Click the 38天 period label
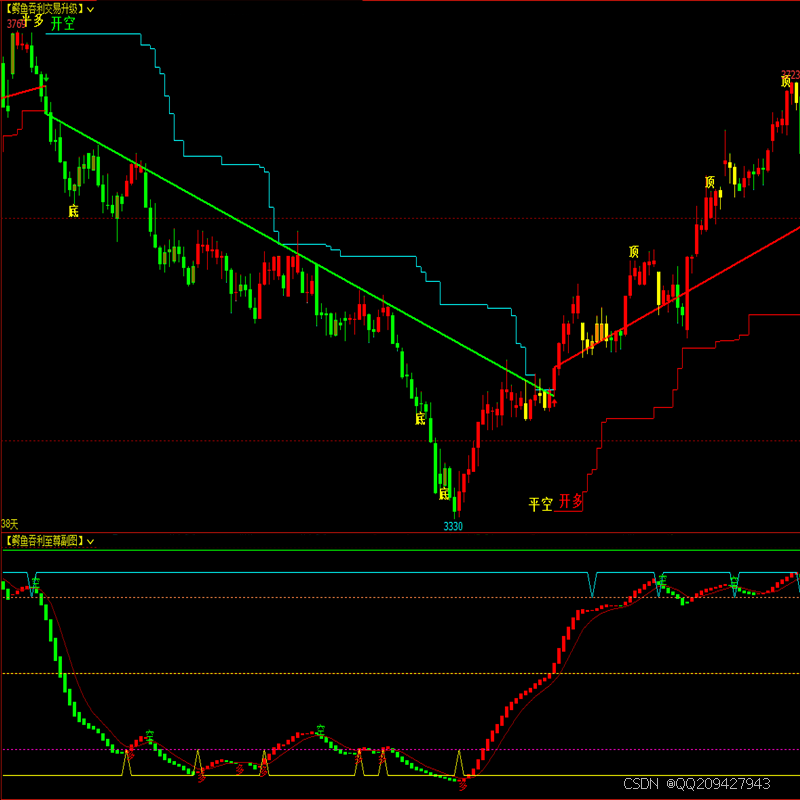800x800 pixels. tap(9, 524)
